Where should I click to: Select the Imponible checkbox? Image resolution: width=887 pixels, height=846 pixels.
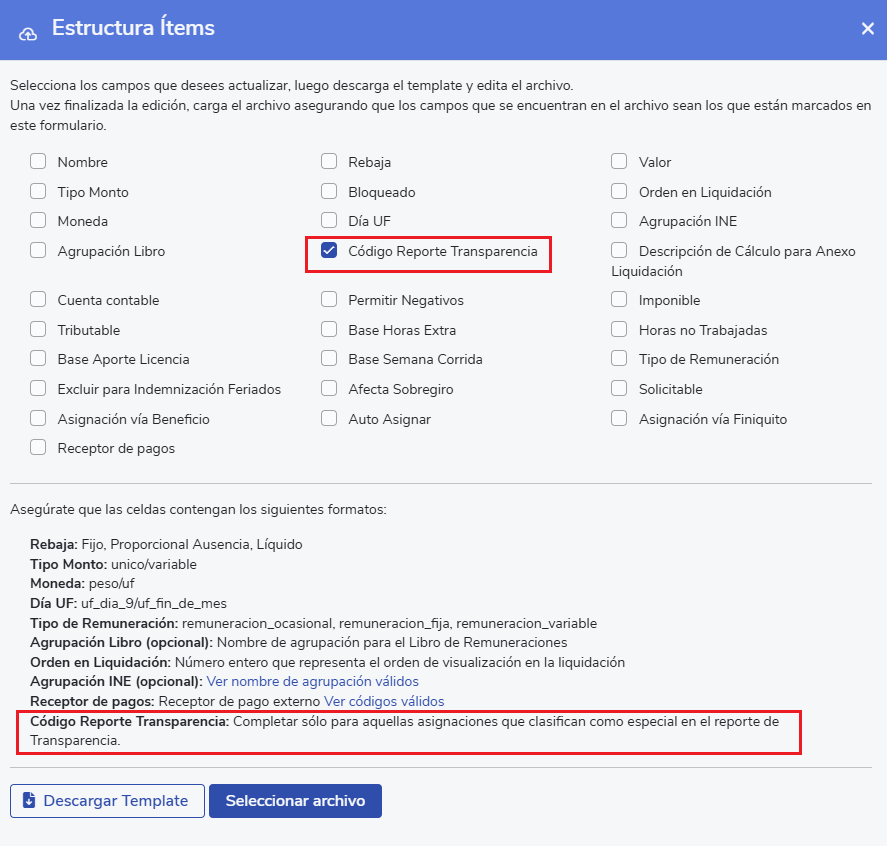coord(620,300)
